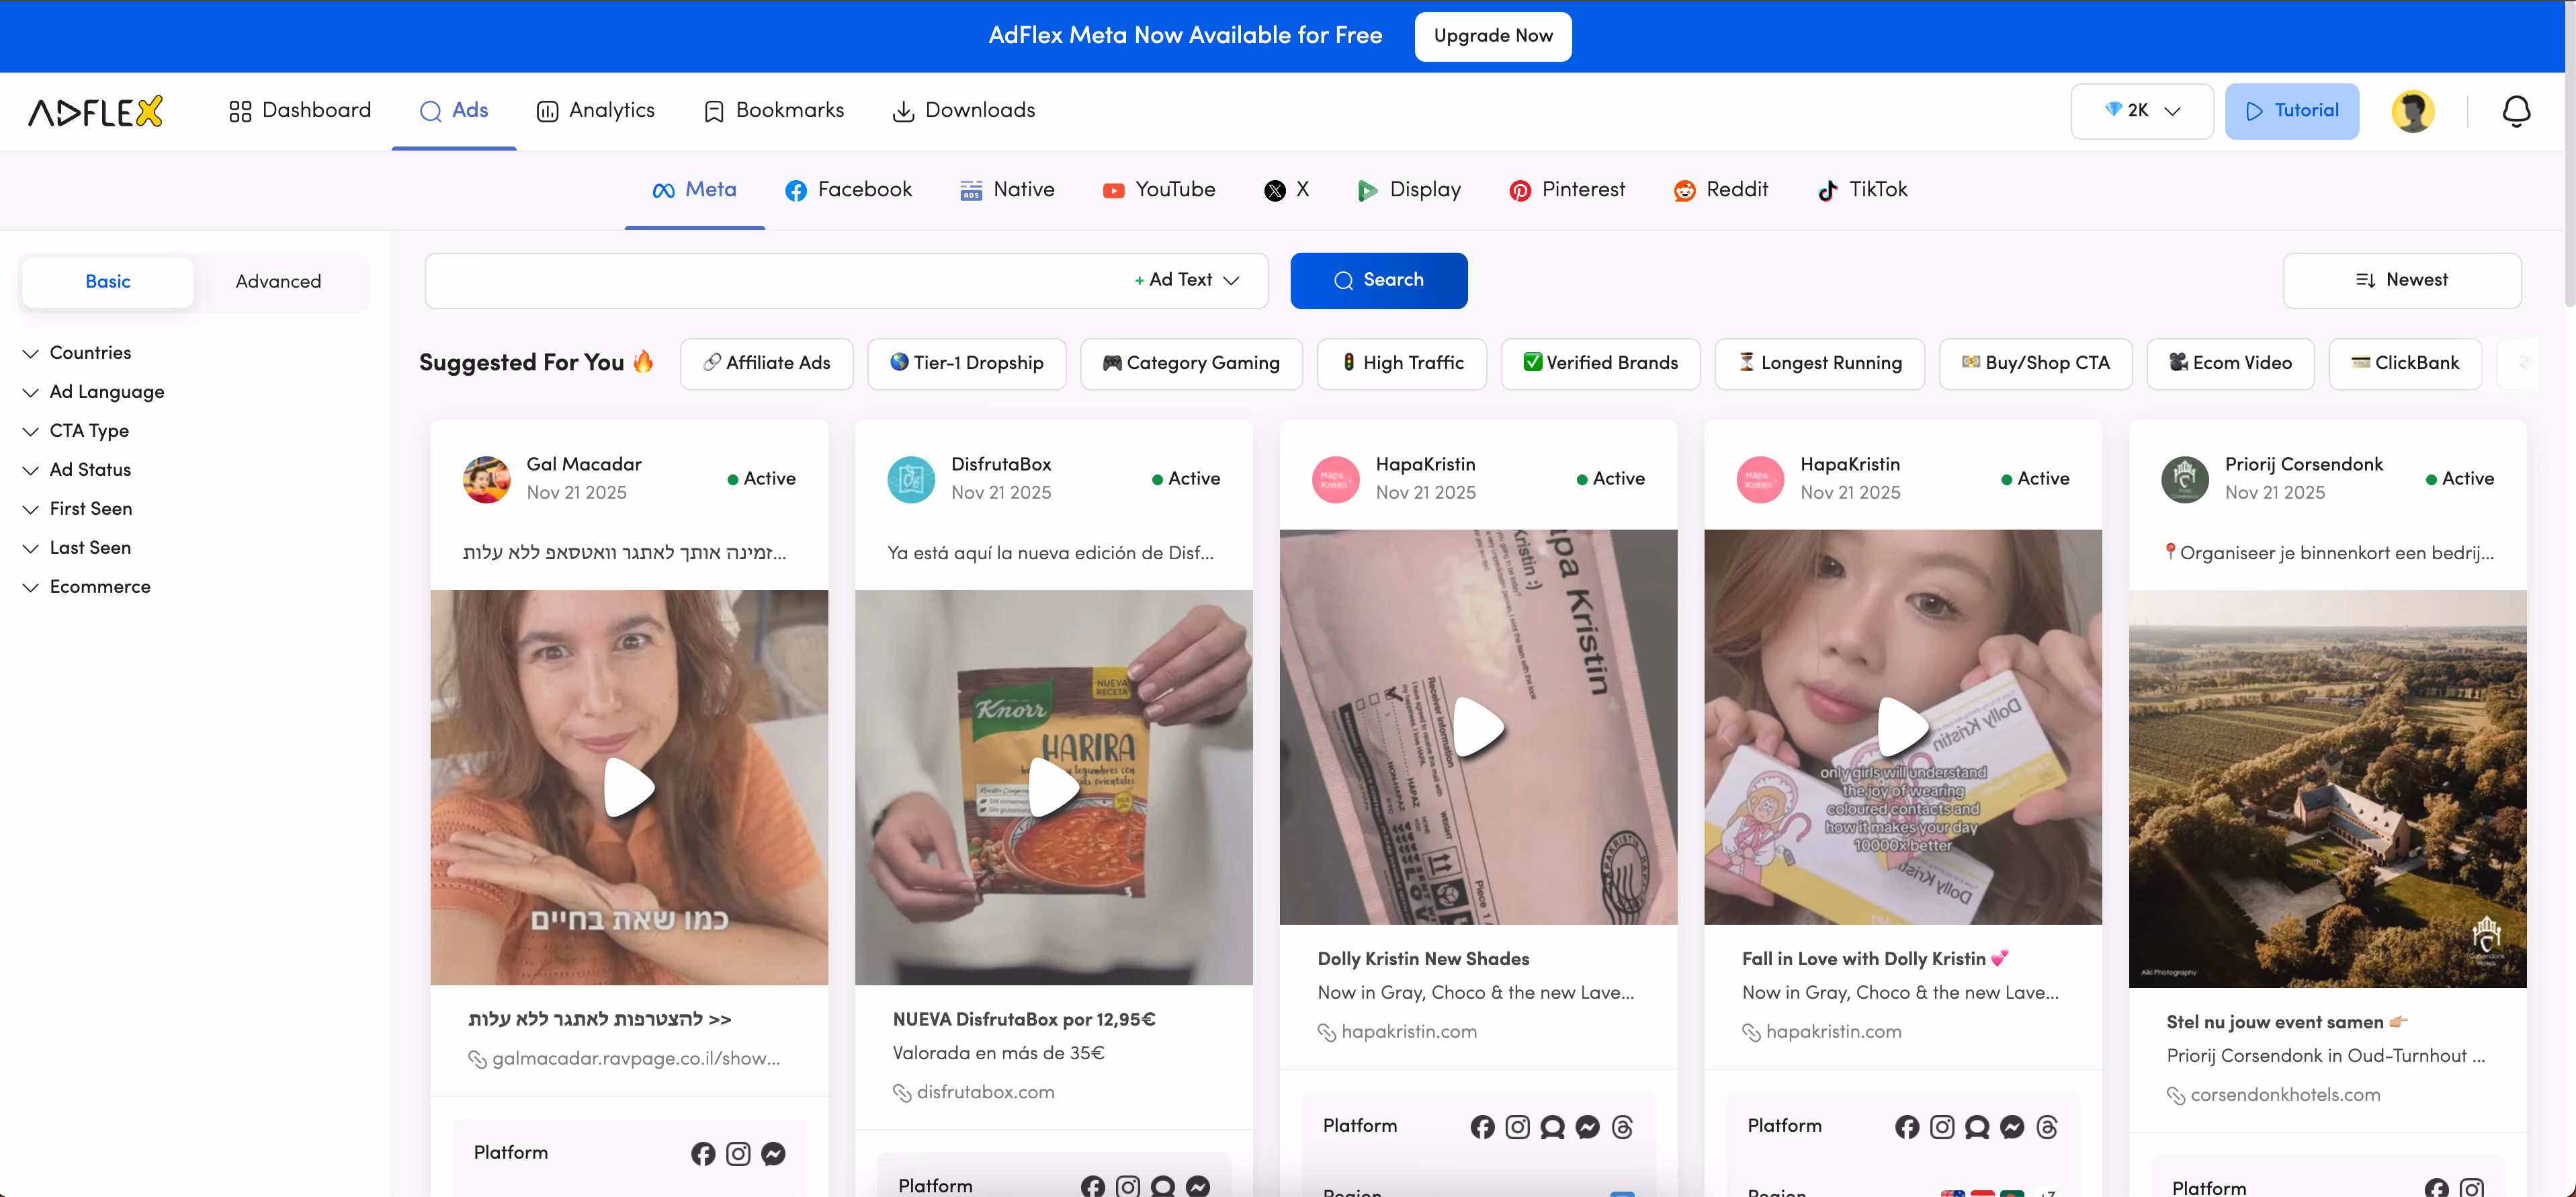Viewport: 2576px width, 1197px height.
Task: Expand the Countries filter
Action: (90, 352)
